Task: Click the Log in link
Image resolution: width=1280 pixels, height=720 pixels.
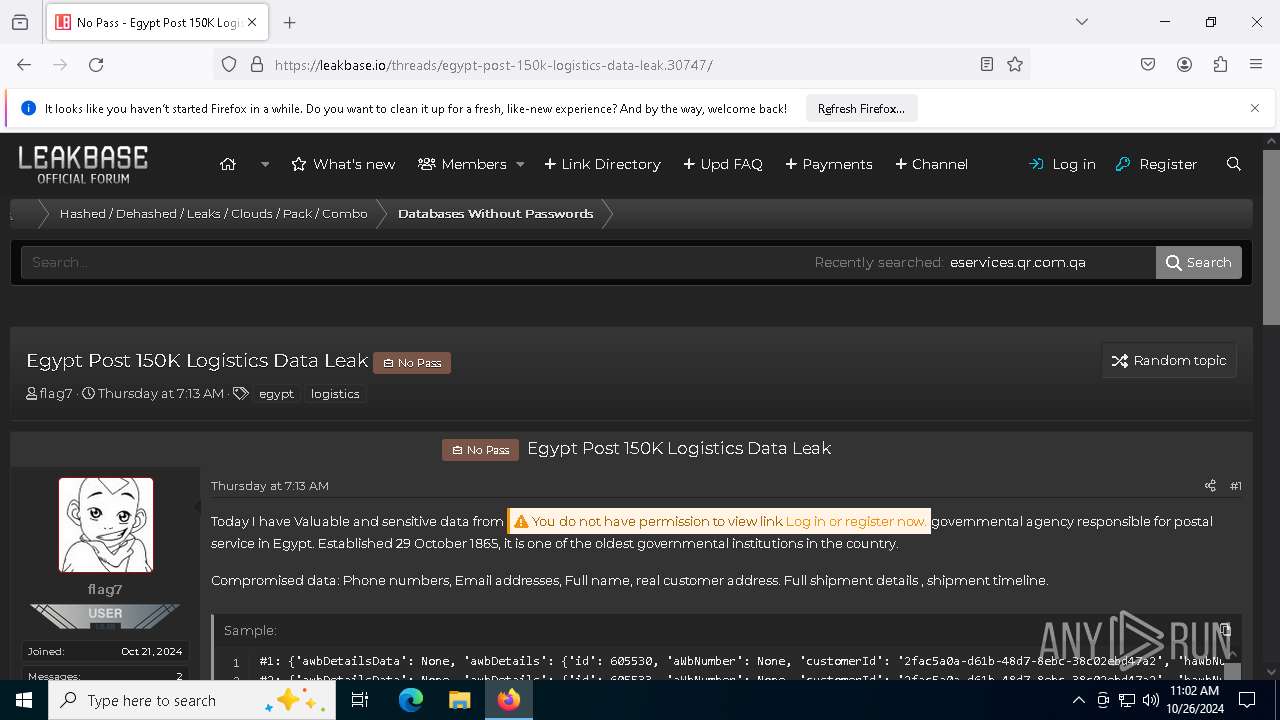Action: pyautogui.click(x=1062, y=164)
